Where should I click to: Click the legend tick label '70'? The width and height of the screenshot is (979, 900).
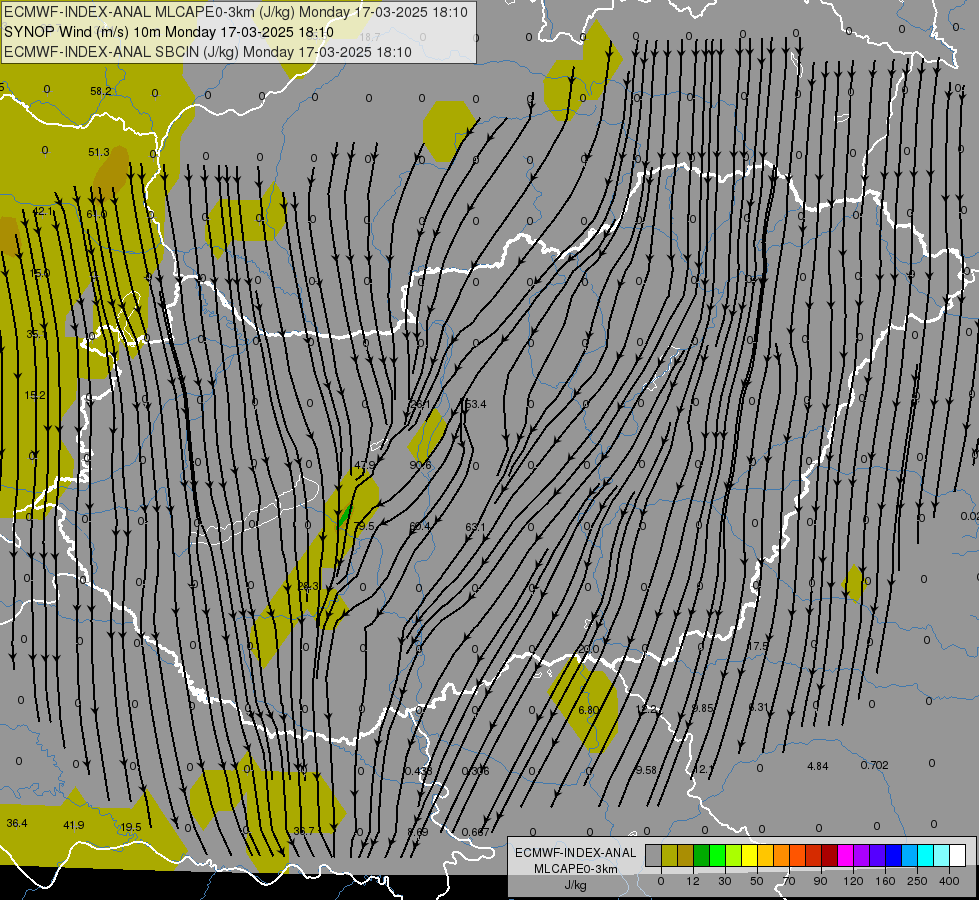(x=789, y=881)
